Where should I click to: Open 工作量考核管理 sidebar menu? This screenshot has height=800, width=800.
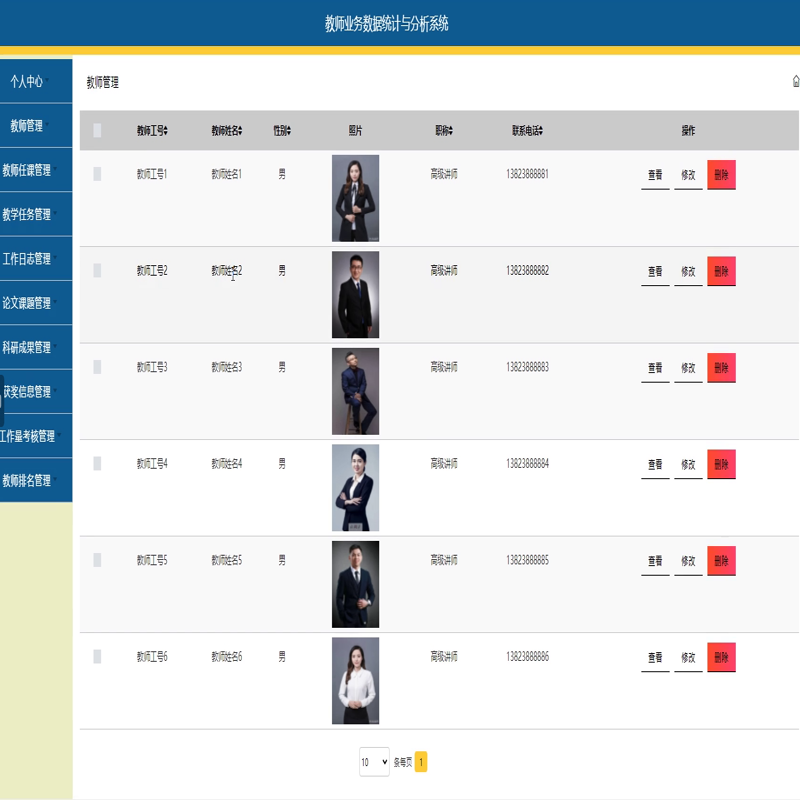click(x=36, y=436)
